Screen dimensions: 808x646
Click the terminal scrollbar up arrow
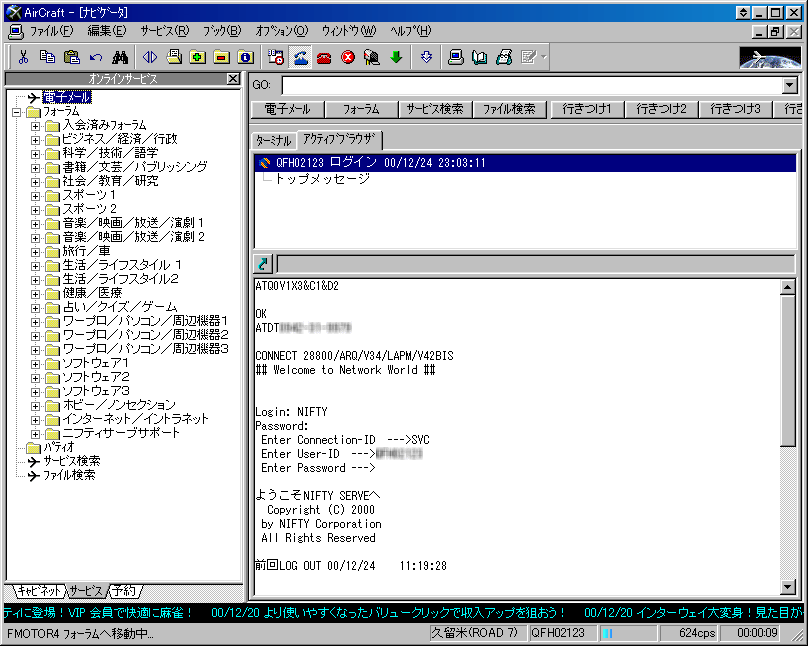(787, 287)
